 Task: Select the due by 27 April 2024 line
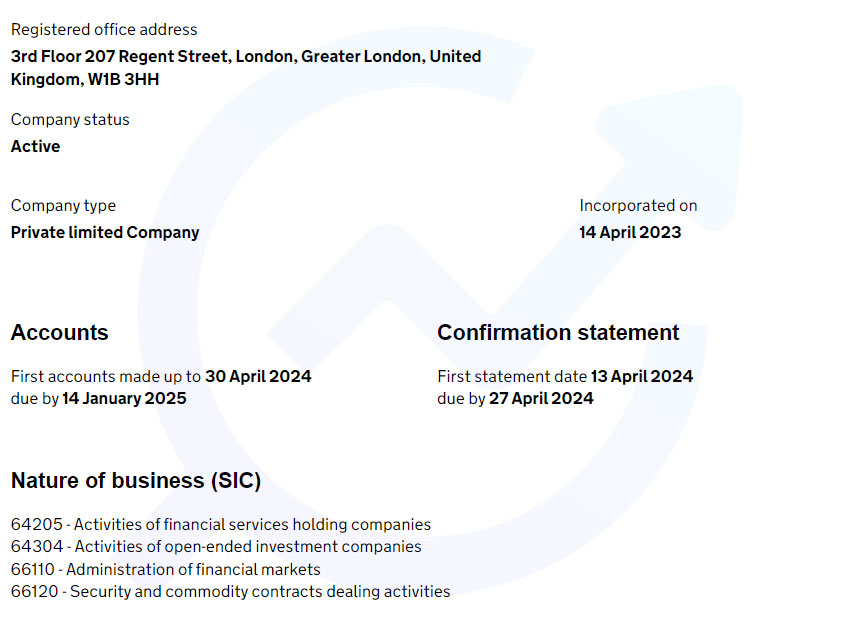pos(515,398)
